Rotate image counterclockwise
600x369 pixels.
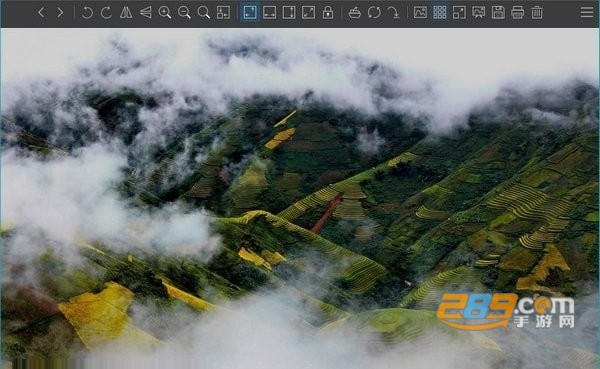pos(87,13)
